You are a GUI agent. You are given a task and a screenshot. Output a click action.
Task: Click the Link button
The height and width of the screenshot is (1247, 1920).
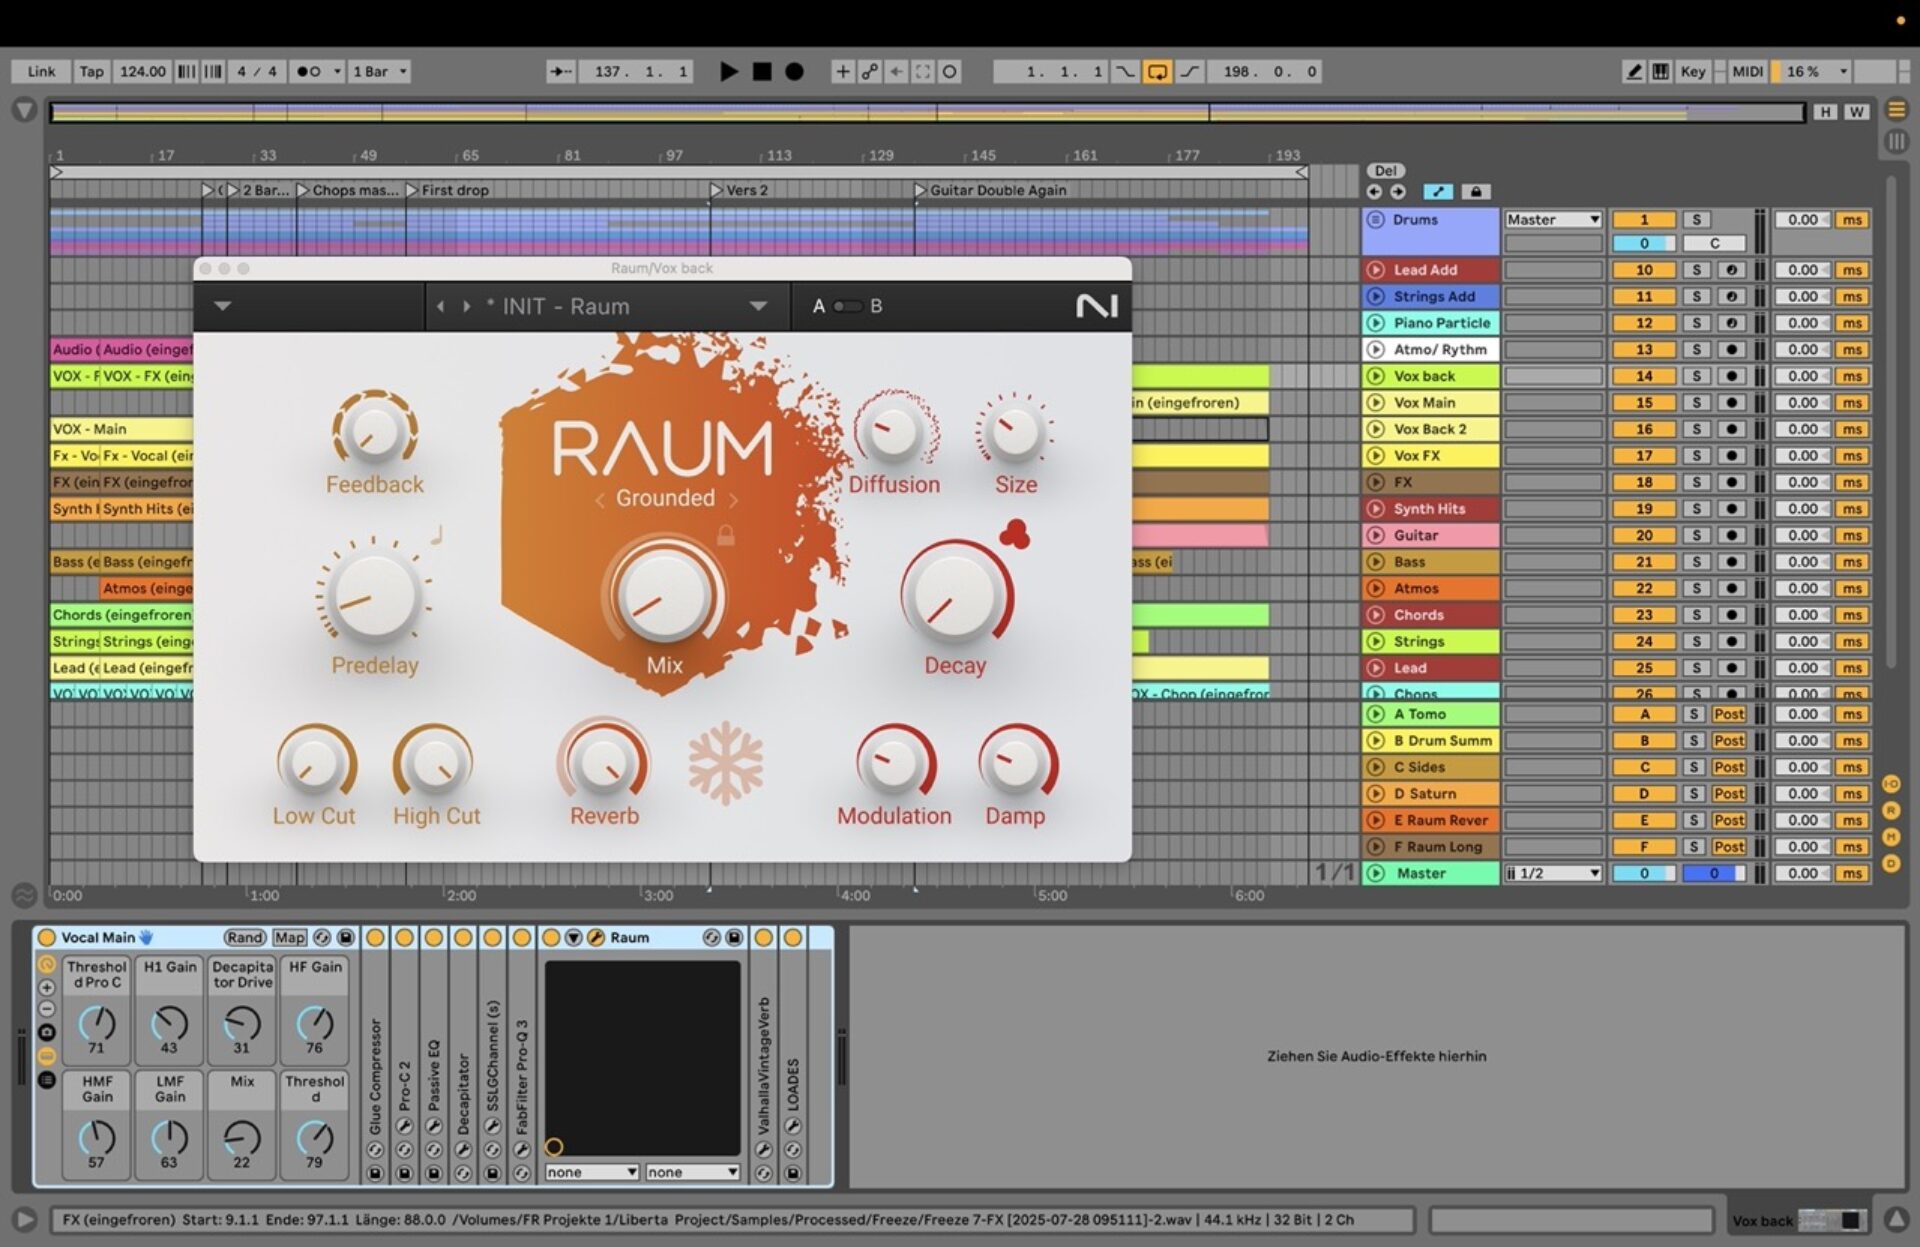(x=41, y=71)
